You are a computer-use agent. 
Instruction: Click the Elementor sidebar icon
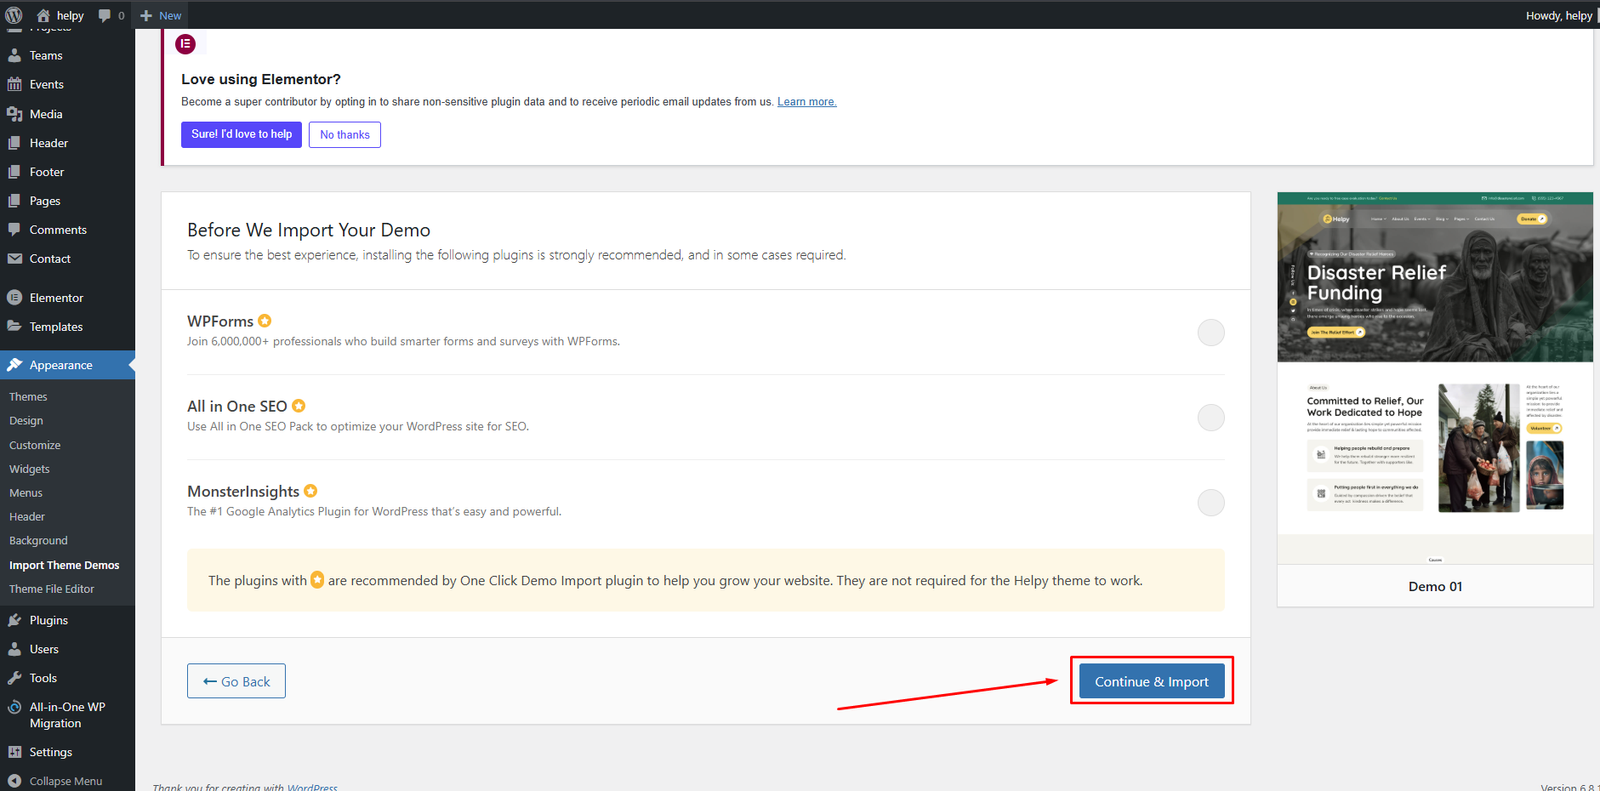tap(15, 297)
